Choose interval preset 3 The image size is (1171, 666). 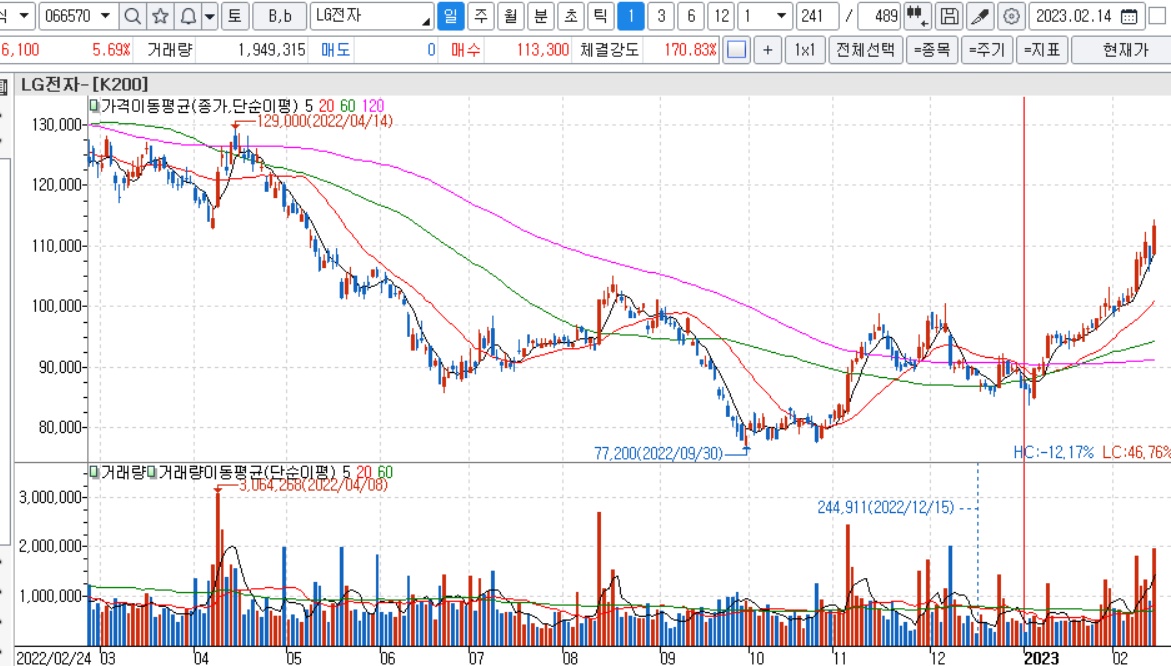pos(661,16)
